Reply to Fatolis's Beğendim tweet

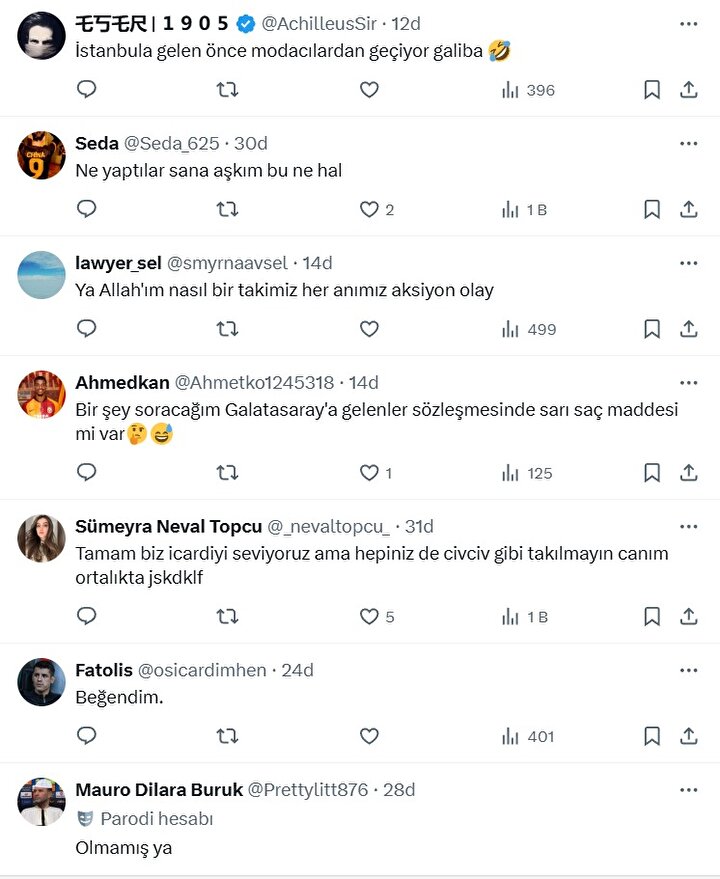click(87, 737)
